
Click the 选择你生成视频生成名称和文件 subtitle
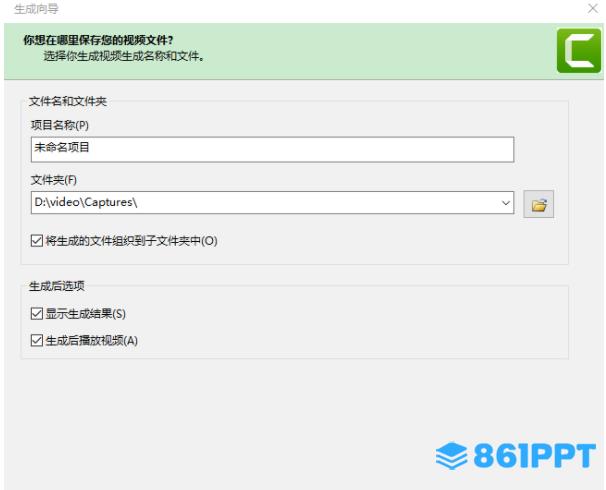point(124,56)
